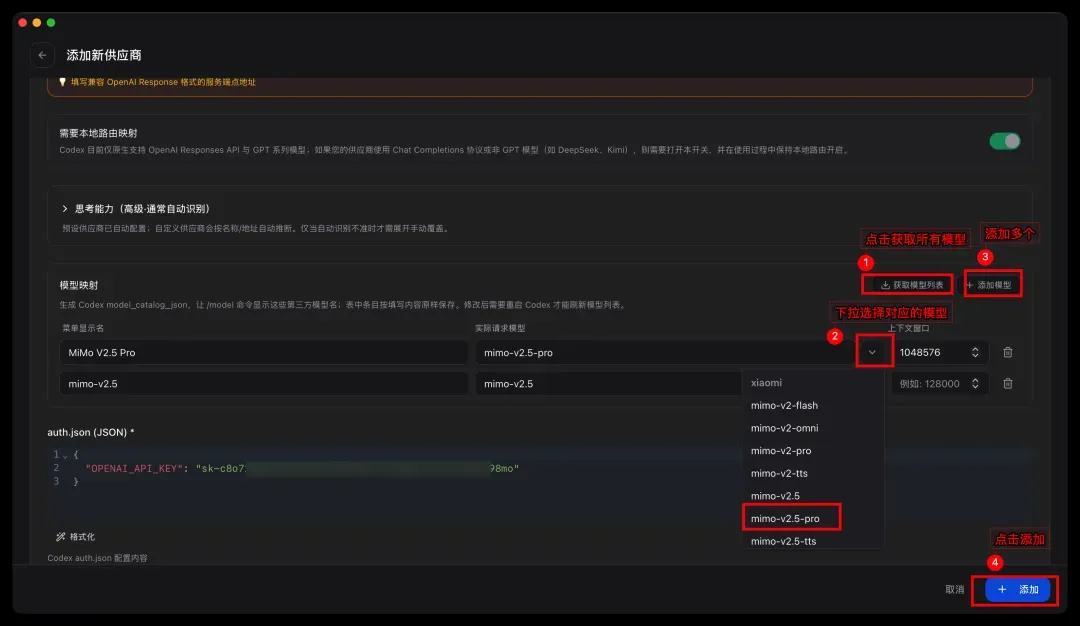Go back using the arrow button
The height and width of the screenshot is (626, 1080).
tap(42, 55)
